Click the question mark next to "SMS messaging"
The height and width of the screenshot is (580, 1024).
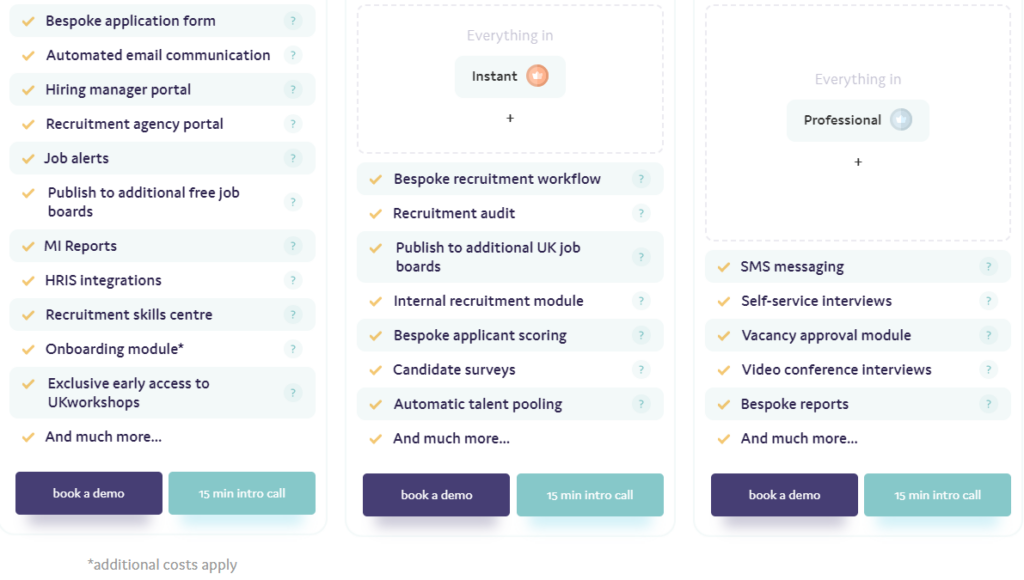point(988,266)
